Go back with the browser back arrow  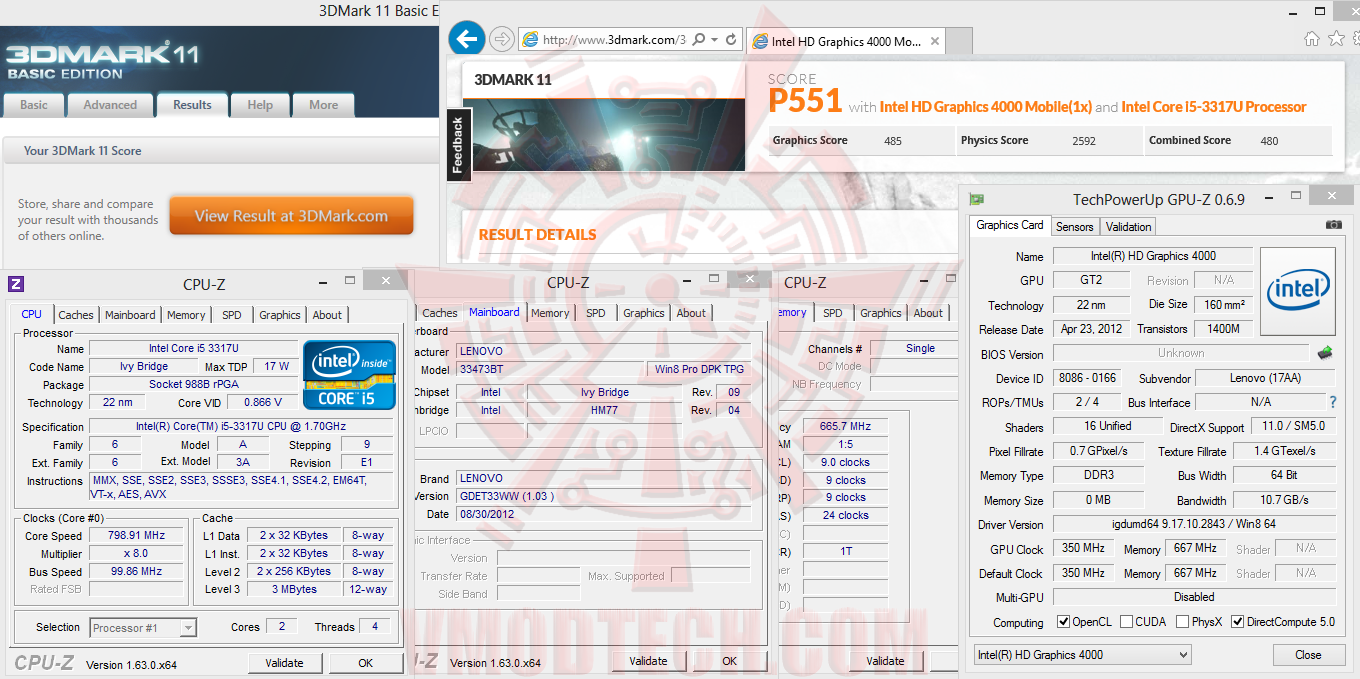coord(466,40)
